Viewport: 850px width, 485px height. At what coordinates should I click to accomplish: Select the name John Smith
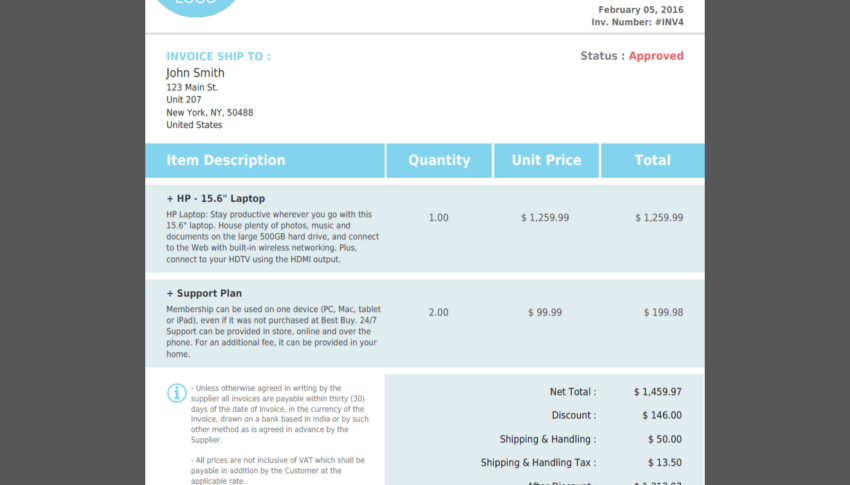click(x=195, y=73)
